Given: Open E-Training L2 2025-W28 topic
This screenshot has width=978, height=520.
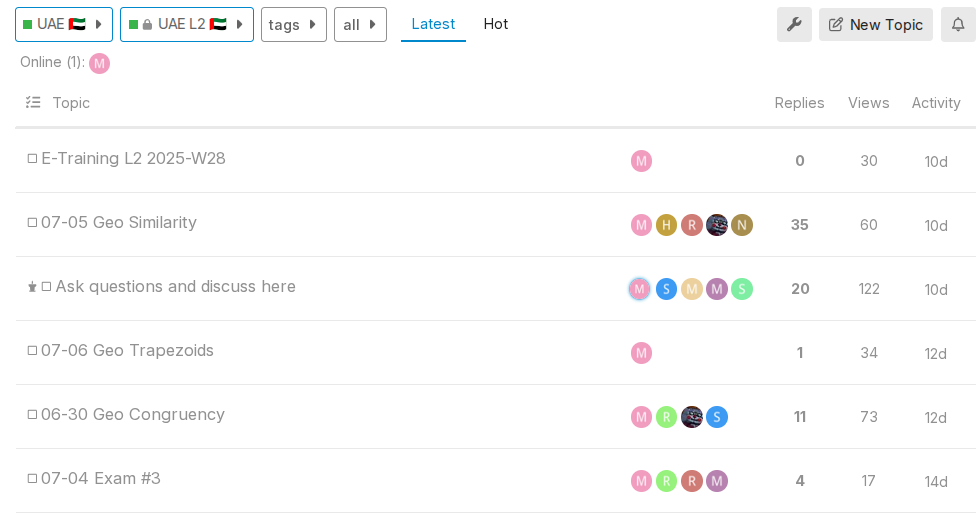Looking at the screenshot, I should pos(133,159).
